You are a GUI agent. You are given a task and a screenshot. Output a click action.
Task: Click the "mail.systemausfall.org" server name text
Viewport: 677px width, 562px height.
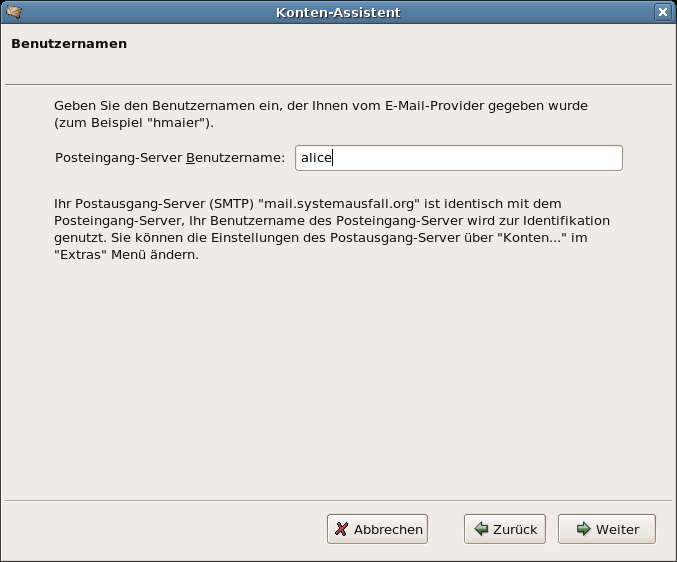point(339,204)
